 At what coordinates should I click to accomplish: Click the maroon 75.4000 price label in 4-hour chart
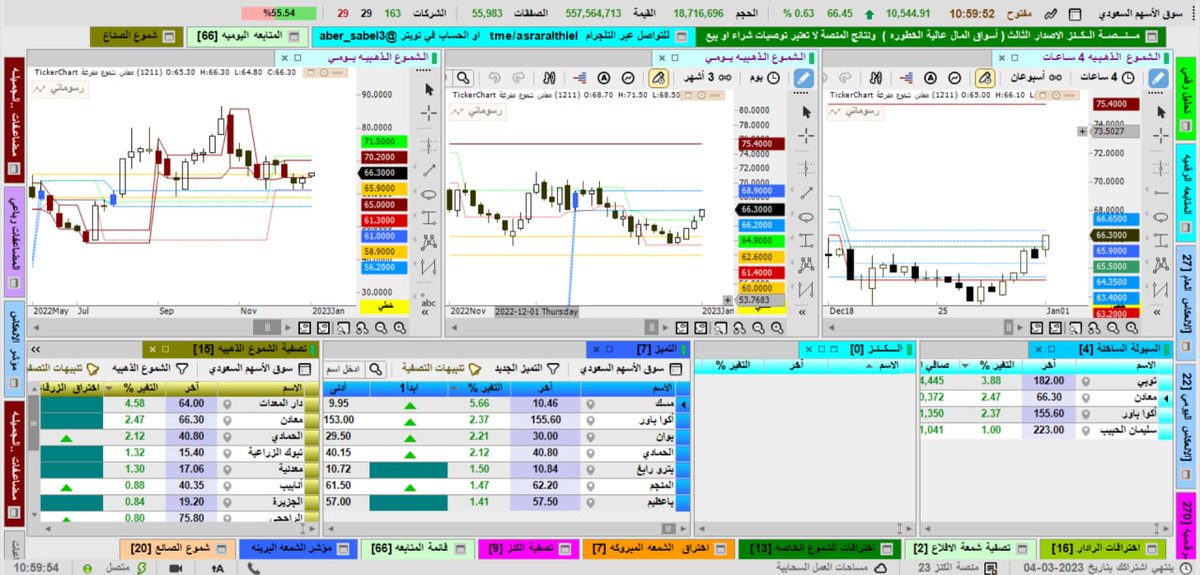1118,104
